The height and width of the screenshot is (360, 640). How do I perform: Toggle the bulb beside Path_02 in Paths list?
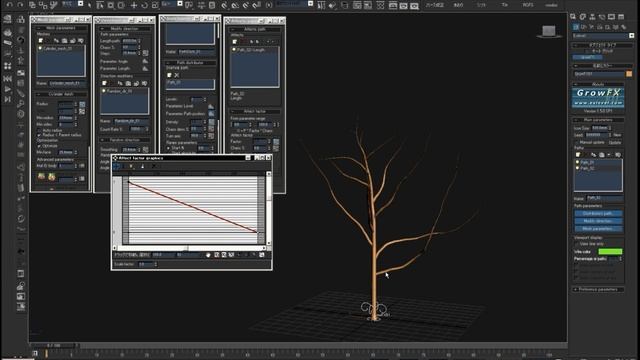tap(577, 168)
